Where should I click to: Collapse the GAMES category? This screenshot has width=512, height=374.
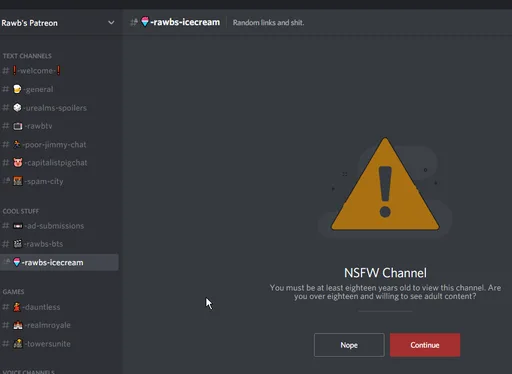tap(13, 292)
